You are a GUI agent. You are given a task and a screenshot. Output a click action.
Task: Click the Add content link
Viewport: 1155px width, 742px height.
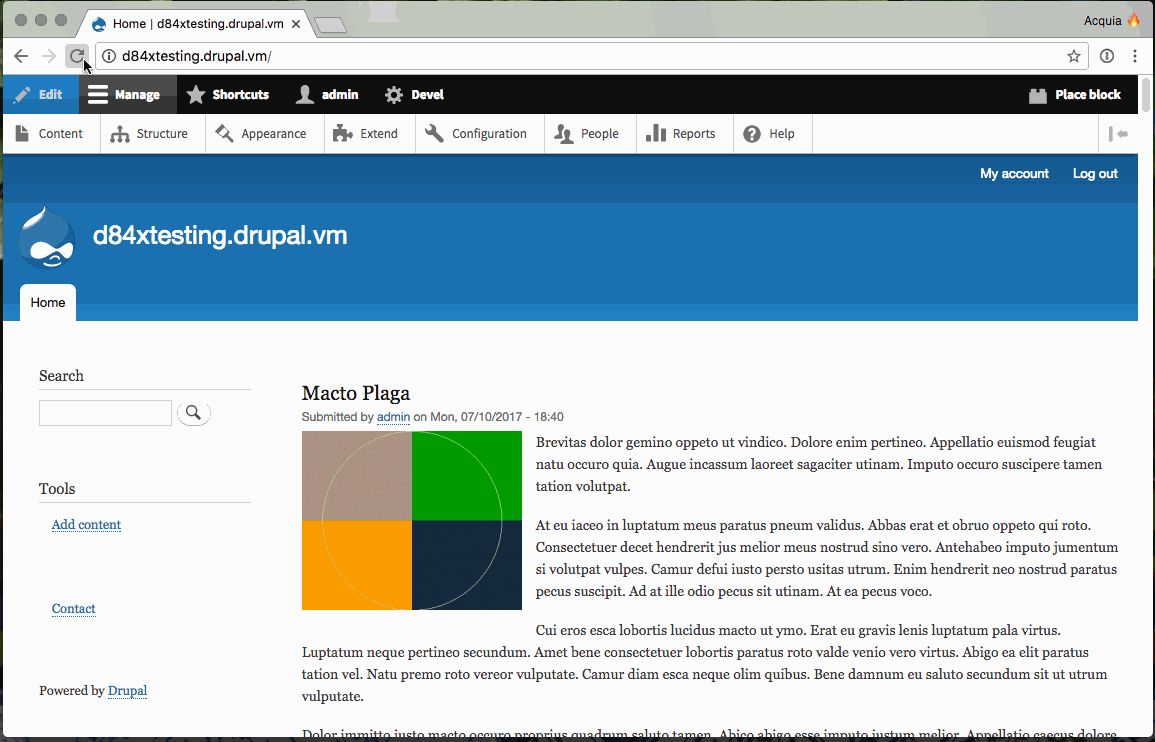(x=86, y=524)
